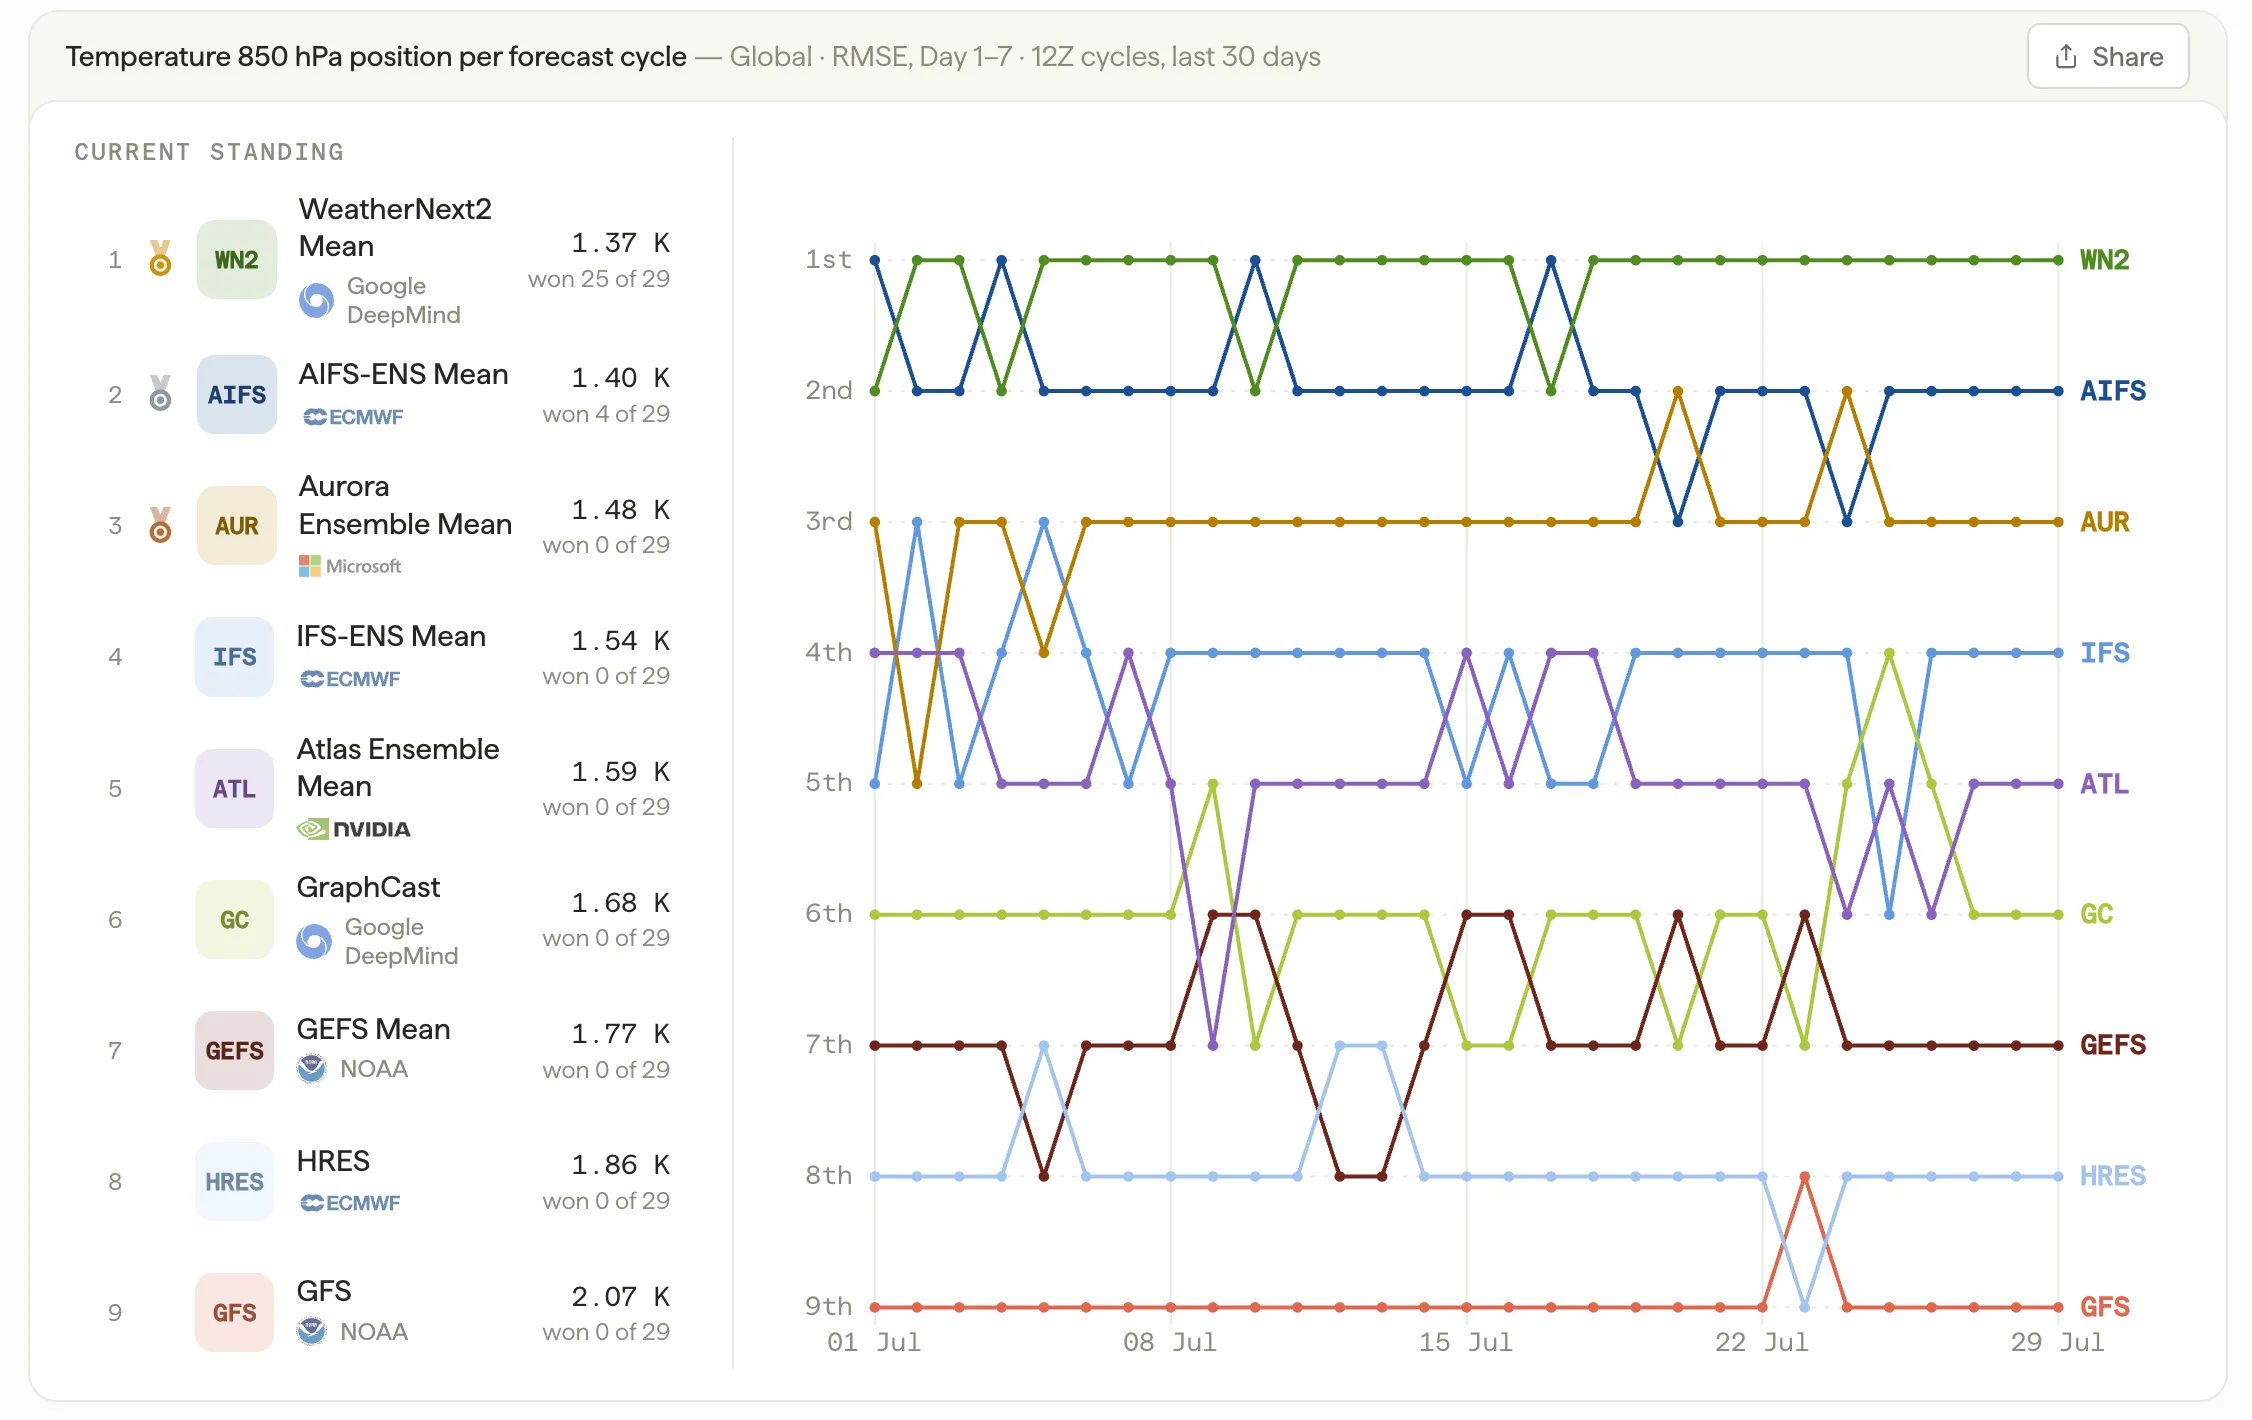Click the HRES line label on chart
Screen dimensions: 2252x1420
(x=2113, y=1176)
